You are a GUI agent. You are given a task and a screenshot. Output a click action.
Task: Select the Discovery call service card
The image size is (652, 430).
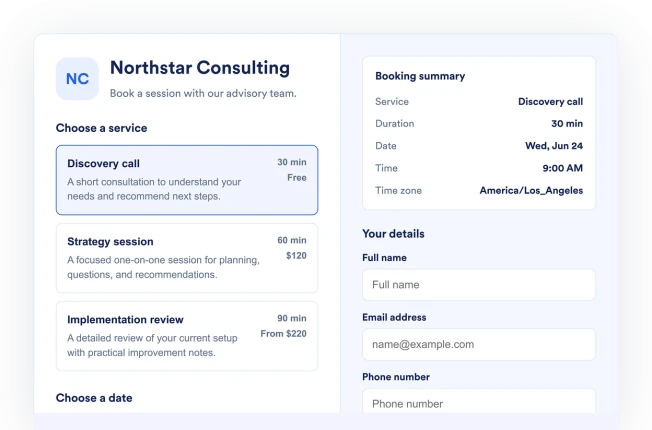click(187, 180)
